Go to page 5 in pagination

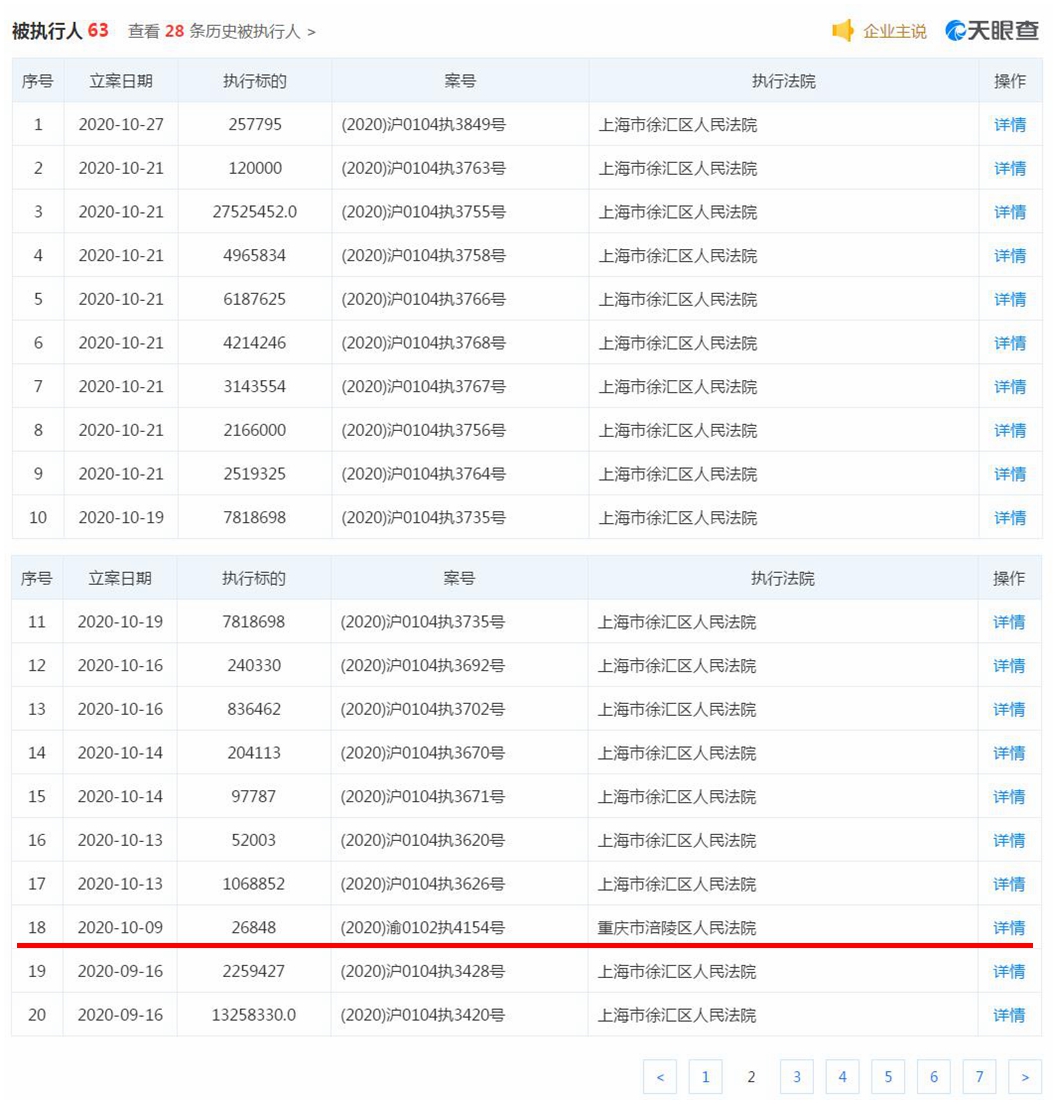click(888, 1077)
